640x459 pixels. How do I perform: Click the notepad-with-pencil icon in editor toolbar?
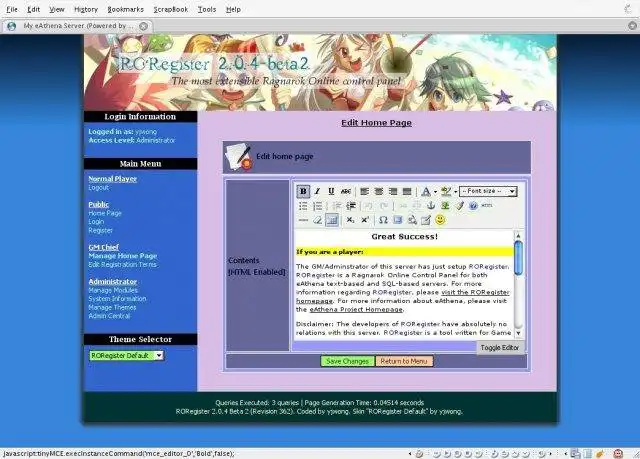tap(426, 220)
